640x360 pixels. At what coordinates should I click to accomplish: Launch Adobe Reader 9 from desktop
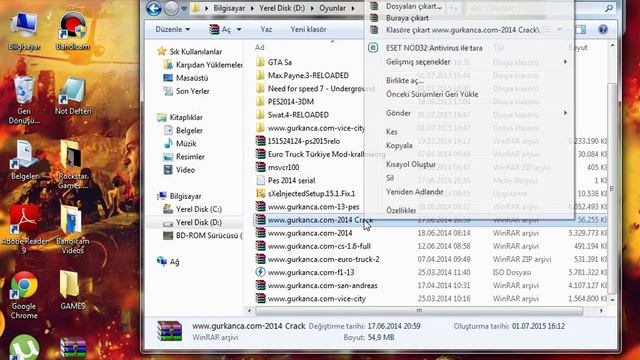coord(24,229)
